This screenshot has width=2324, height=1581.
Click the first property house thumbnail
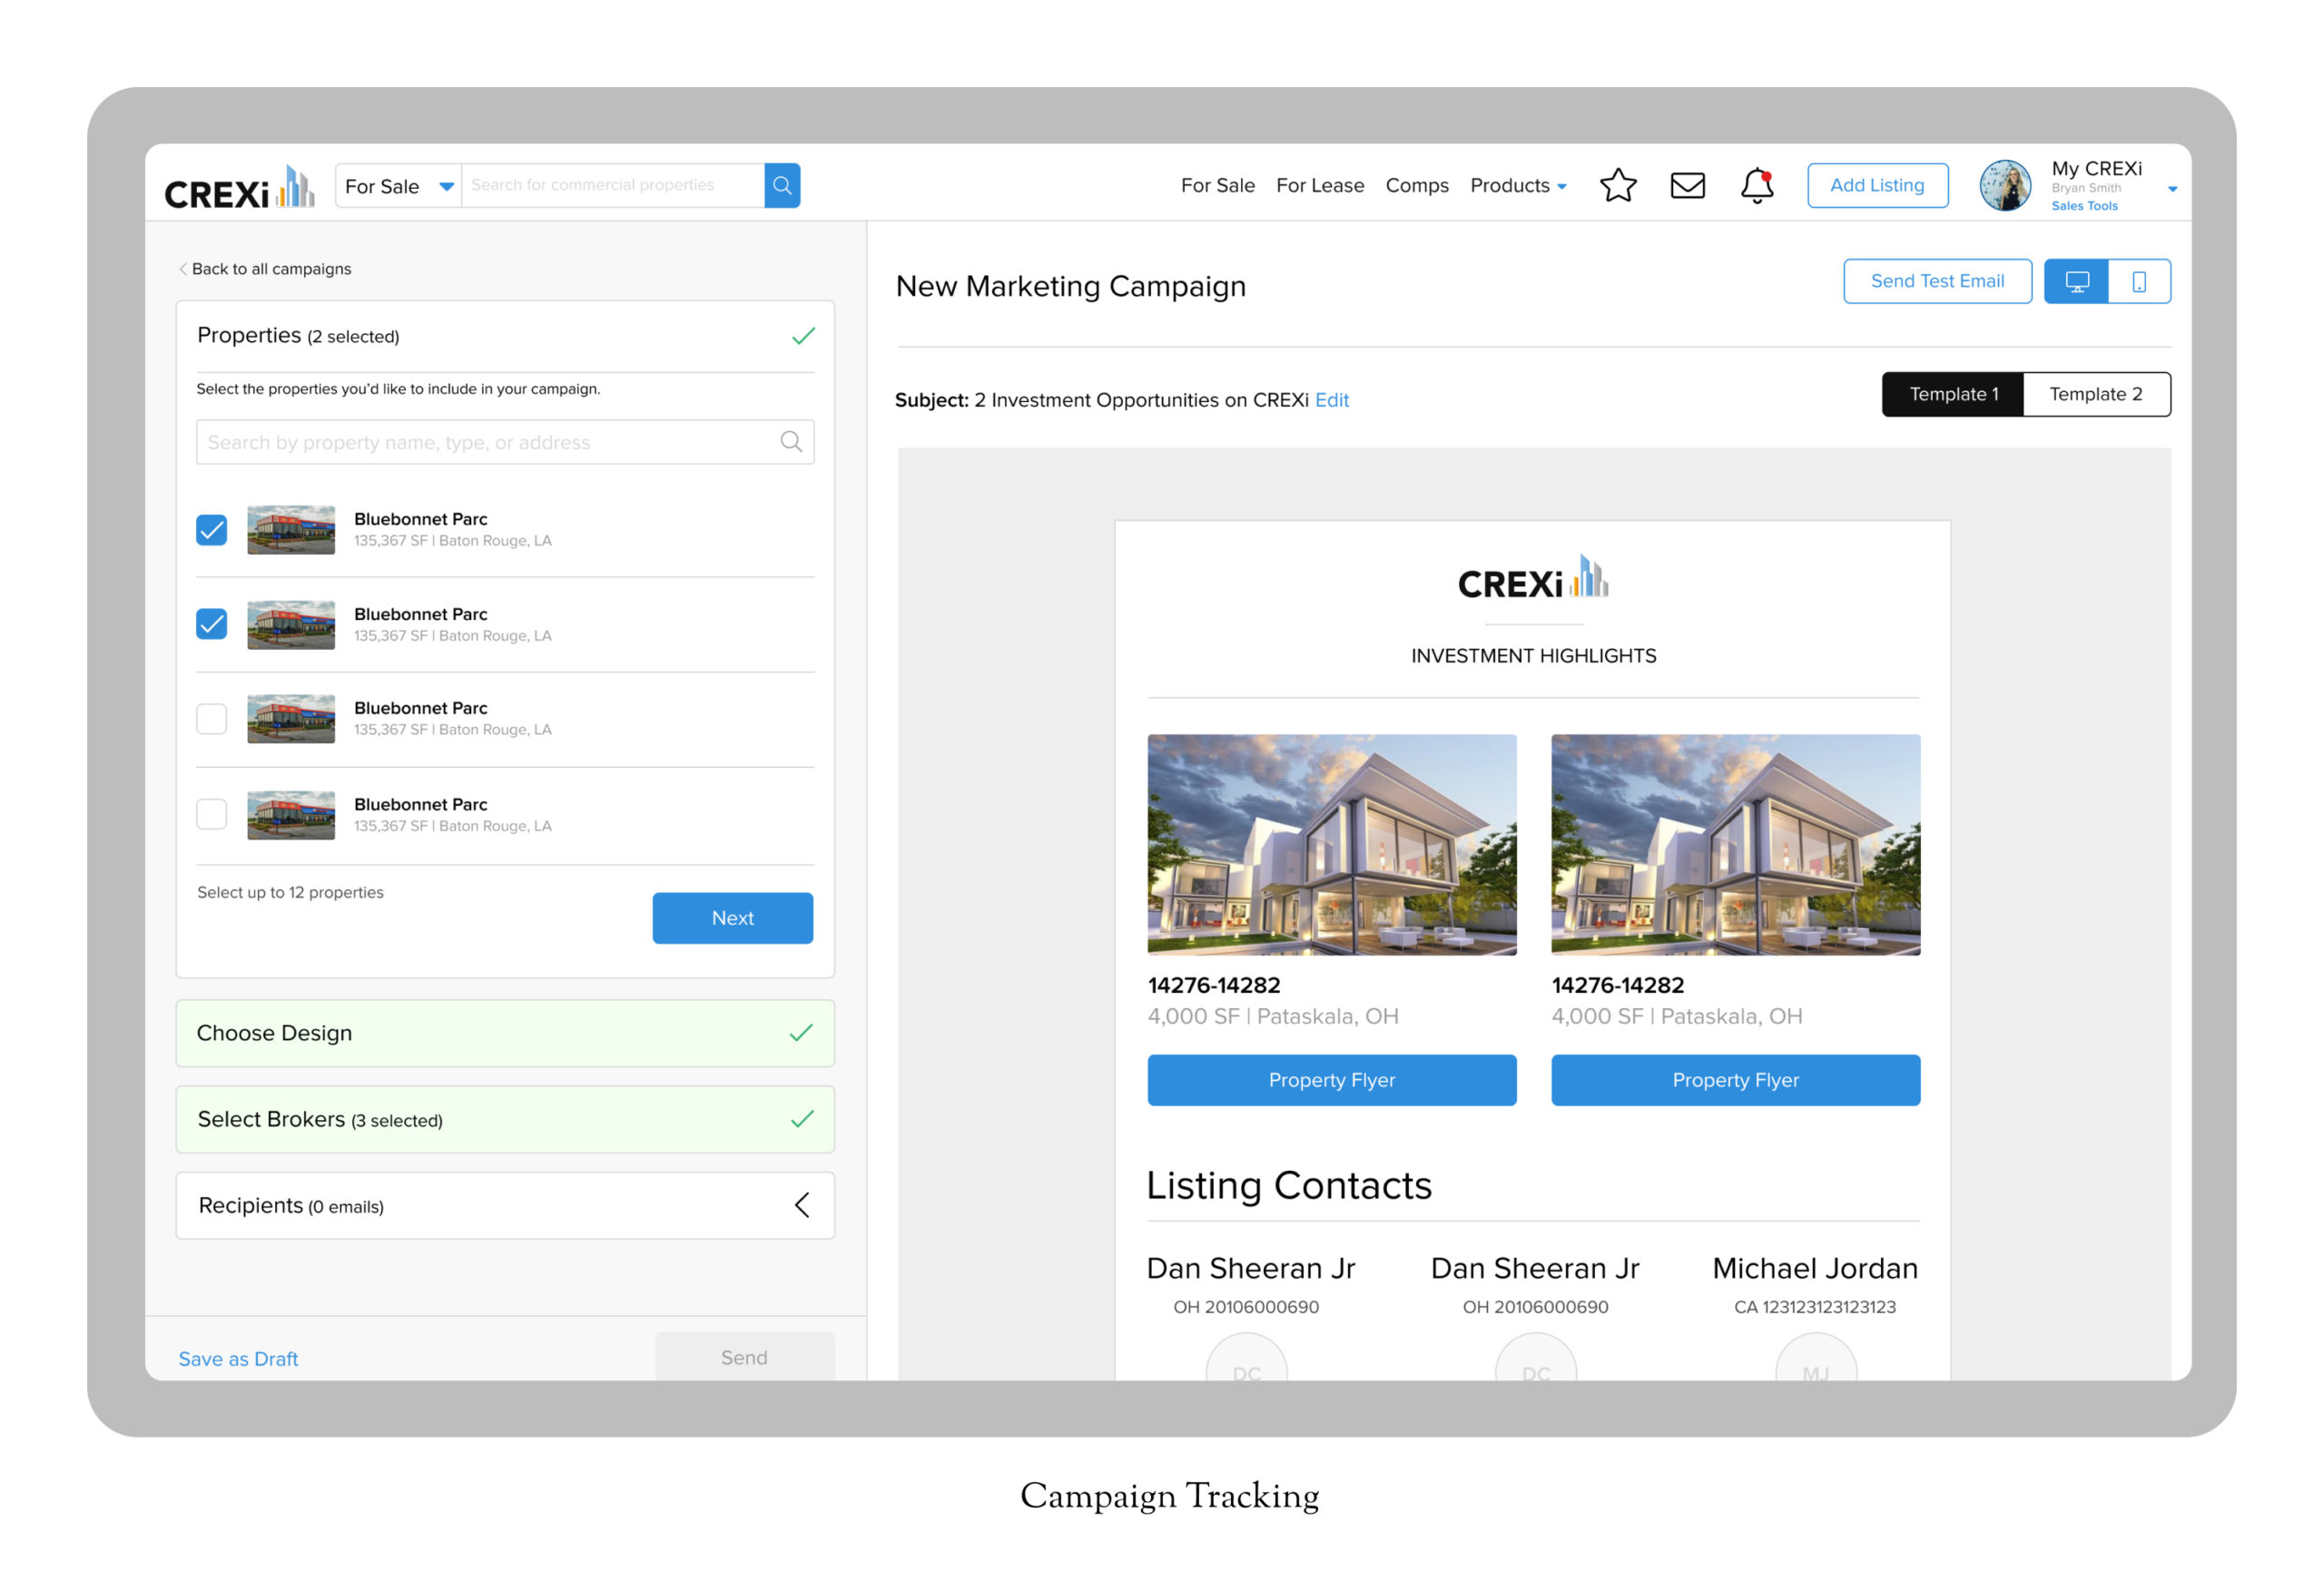[1331, 844]
